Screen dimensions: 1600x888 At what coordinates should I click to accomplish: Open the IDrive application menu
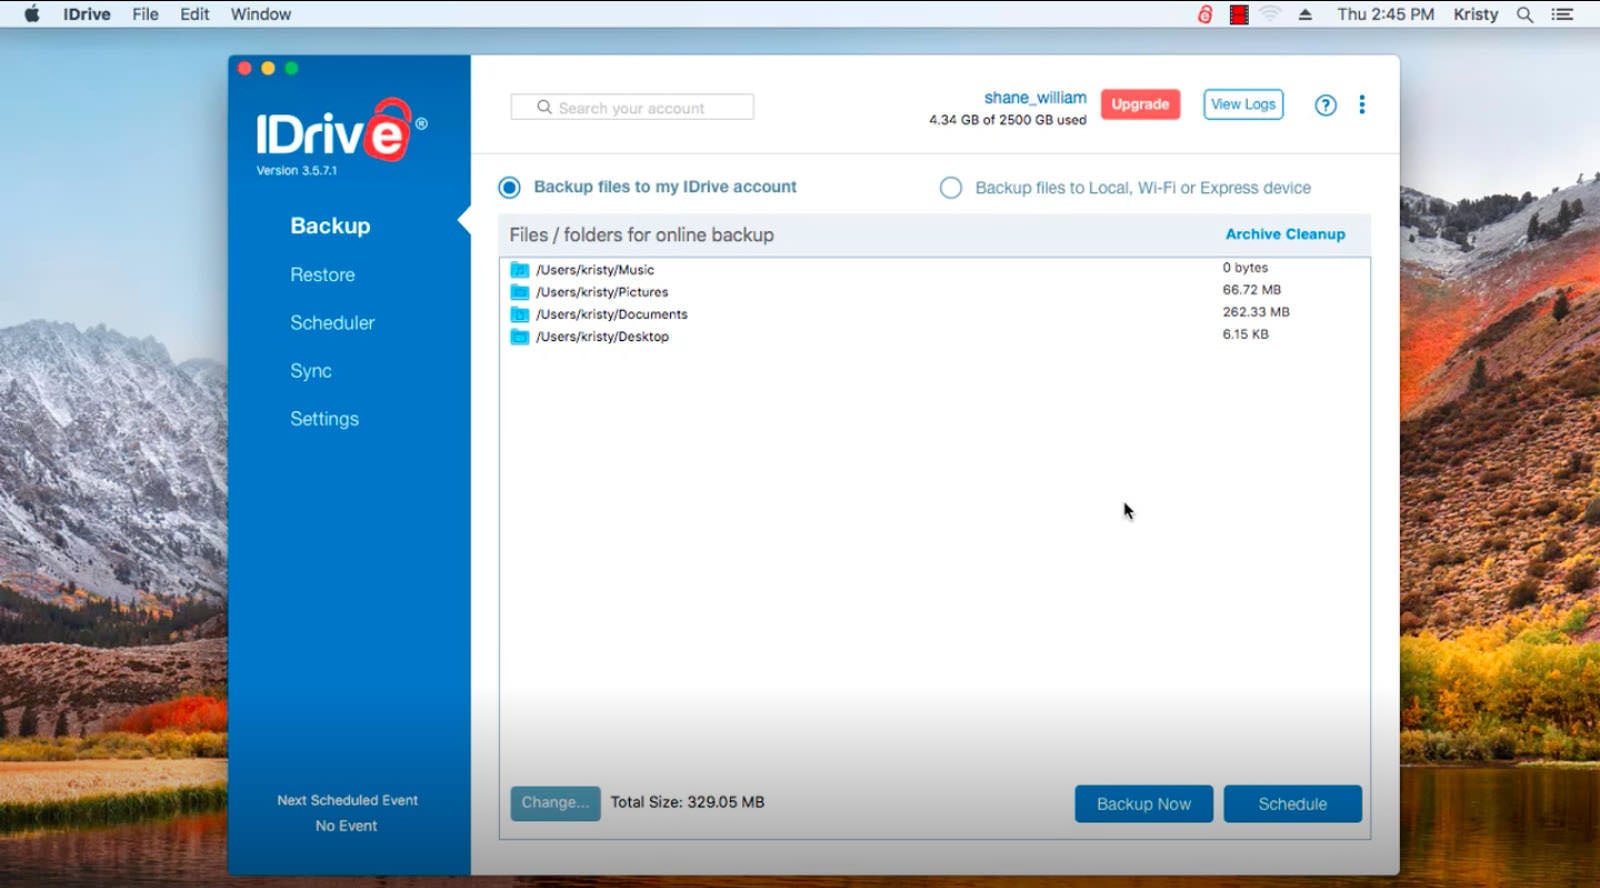pos(87,14)
